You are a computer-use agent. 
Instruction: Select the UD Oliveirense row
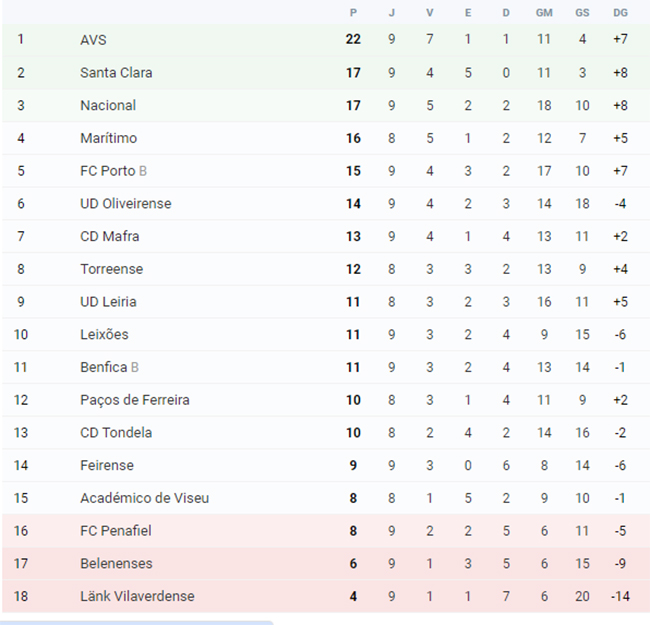click(326, 203)
